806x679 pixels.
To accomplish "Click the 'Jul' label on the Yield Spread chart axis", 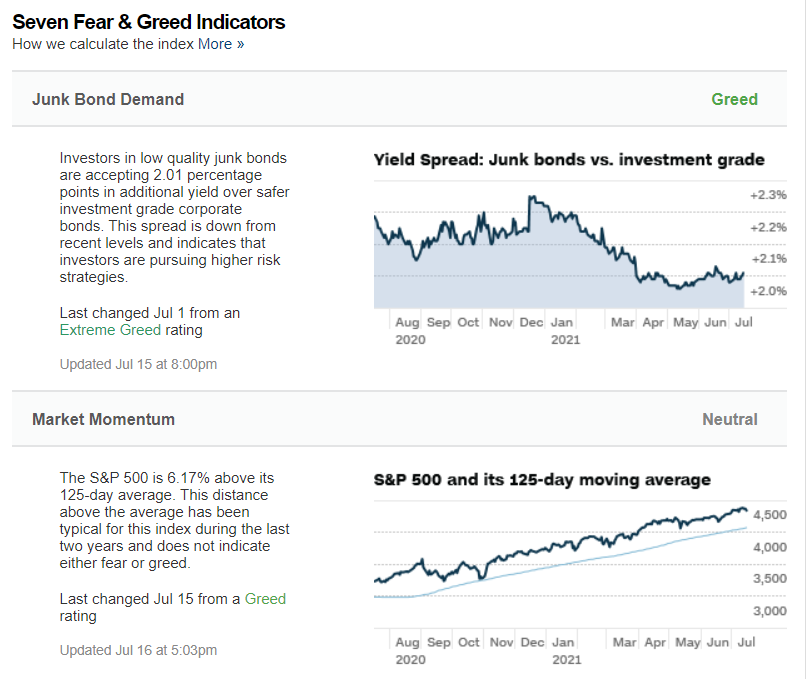I will 743,322.
